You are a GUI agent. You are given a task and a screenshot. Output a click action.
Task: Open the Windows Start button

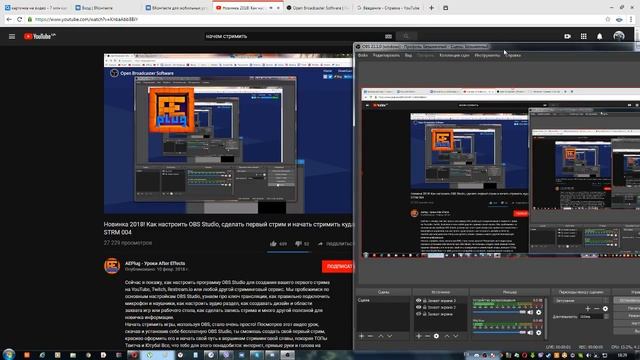pos(9,354)
